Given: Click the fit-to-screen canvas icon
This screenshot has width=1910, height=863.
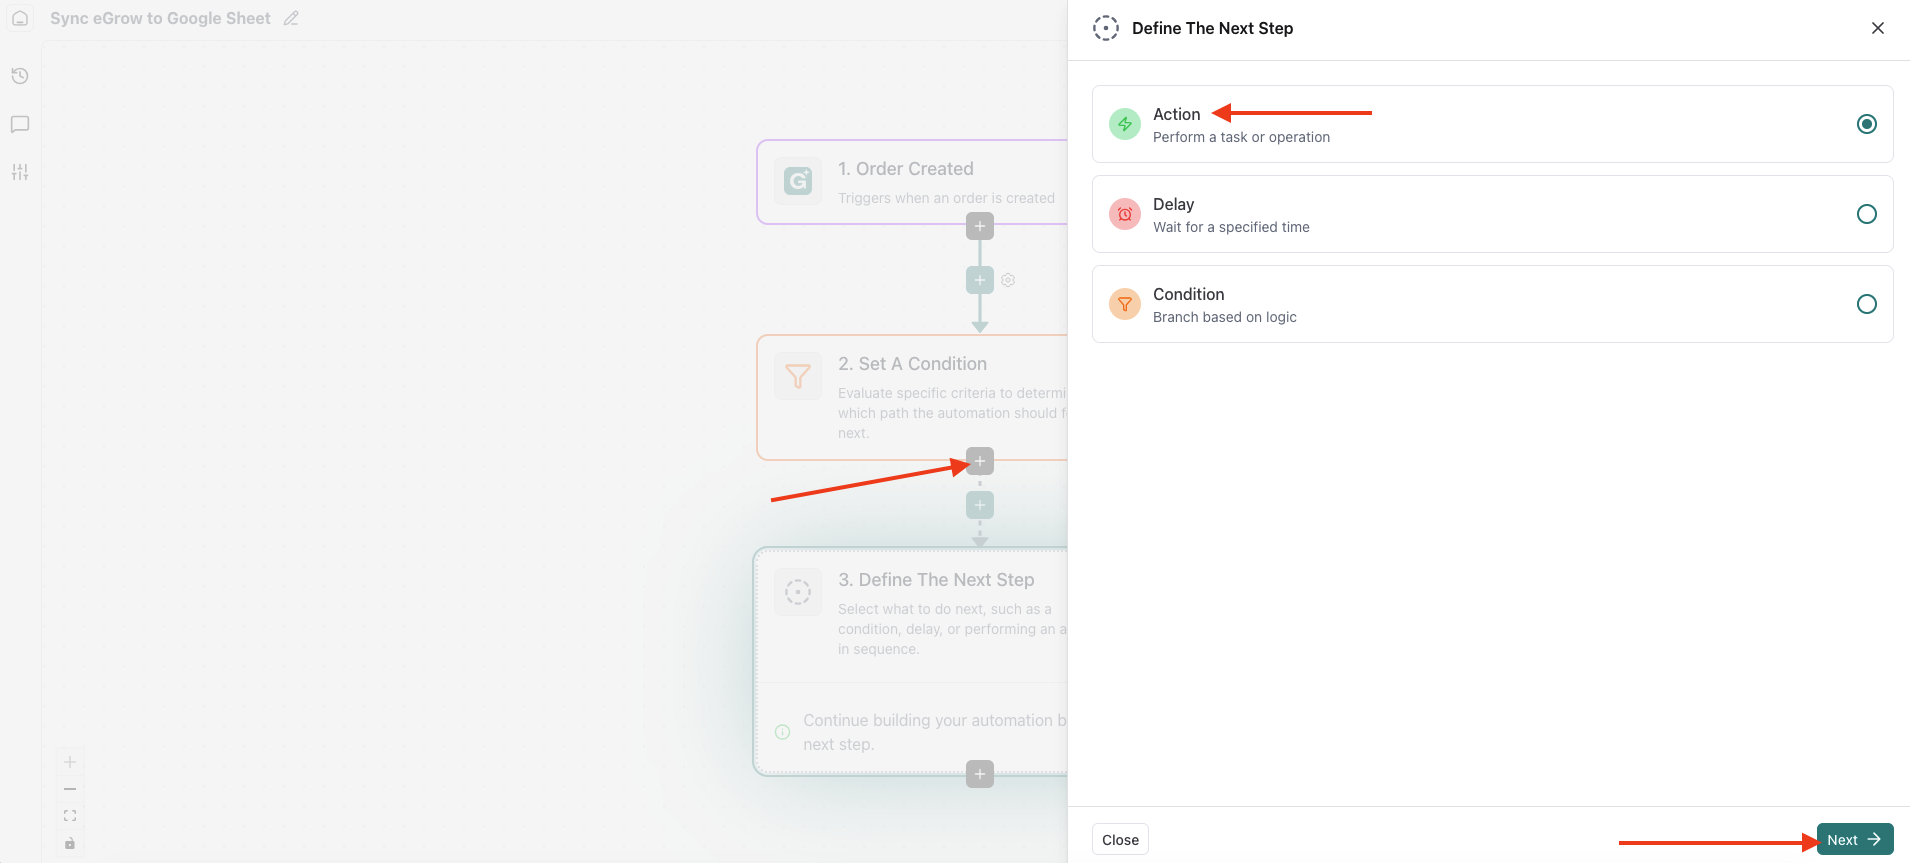Looking at the screenshot, I should pos(70,816).
